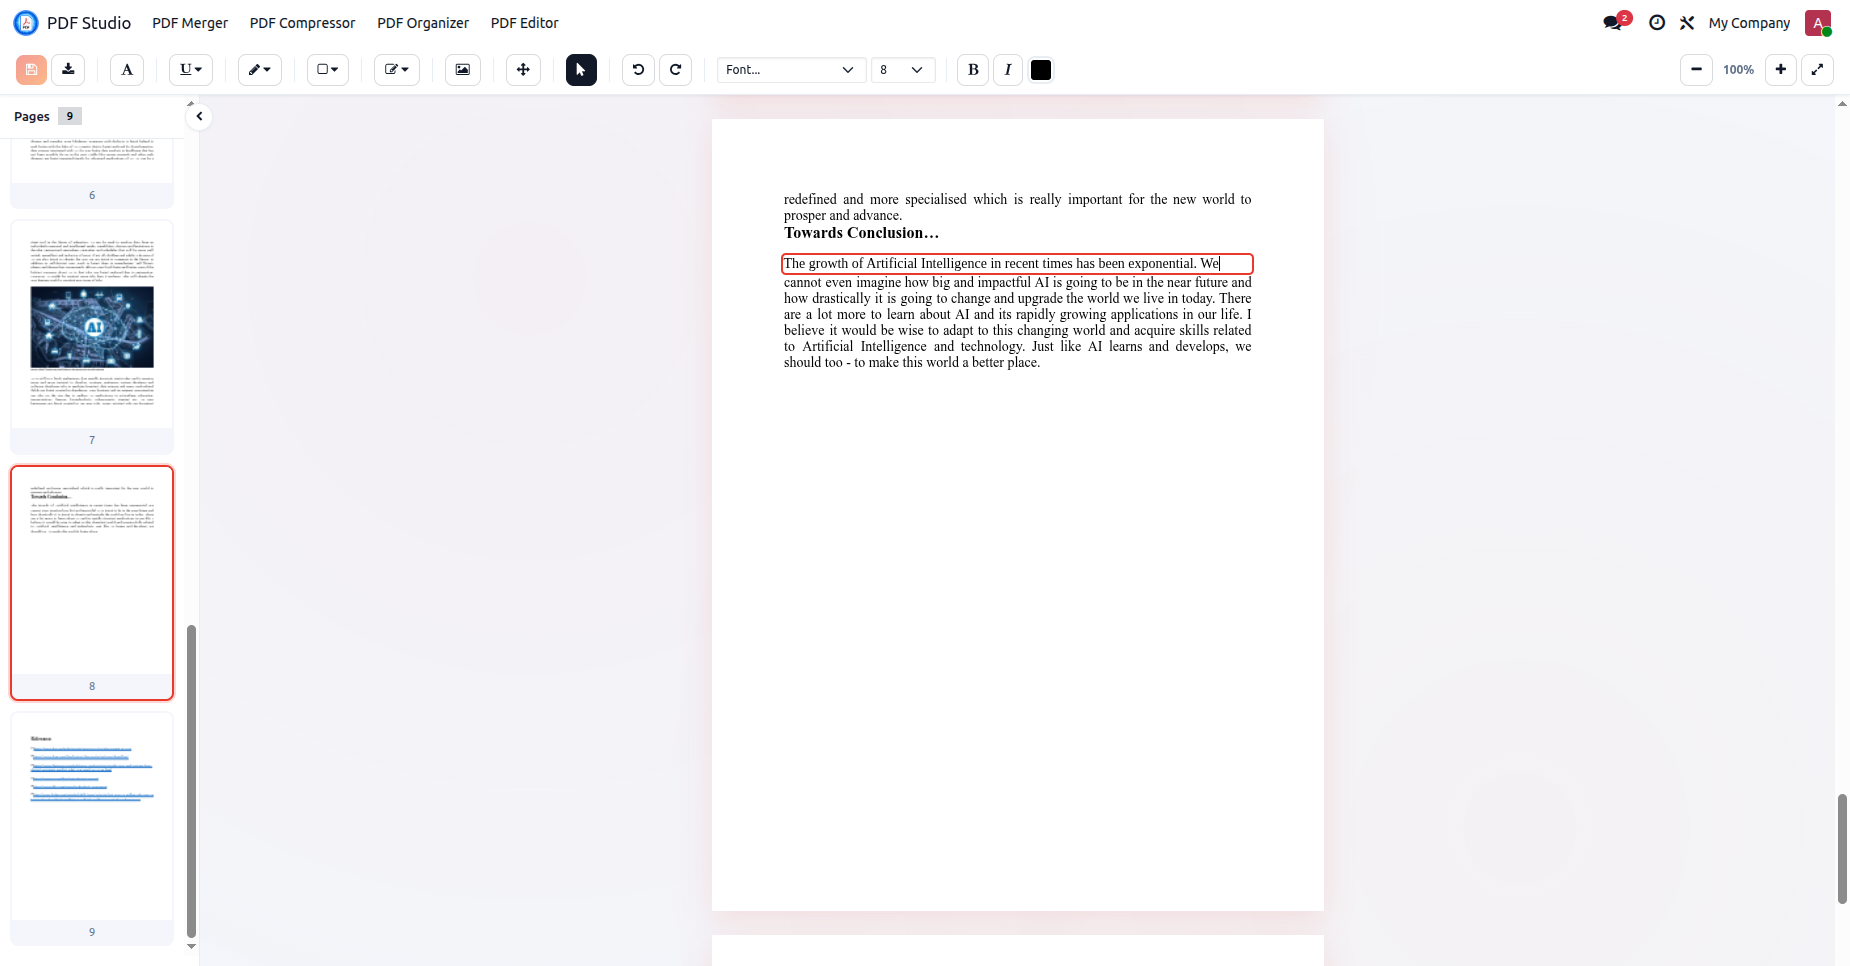Open the underline style dropdown
This screenshot has width=1850, height=966.
pos(190,70)
